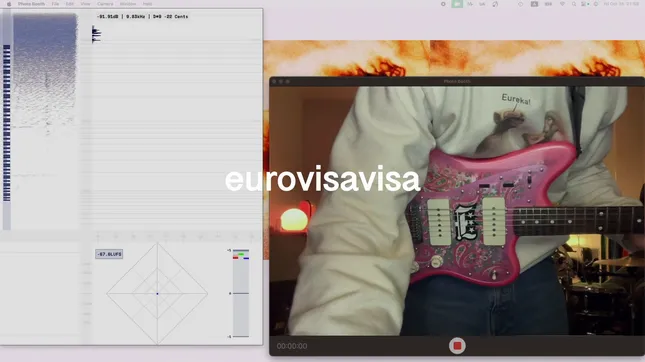Open the Edit menu
This screenshot has height=362, width=645.
[x=70, y=4]
